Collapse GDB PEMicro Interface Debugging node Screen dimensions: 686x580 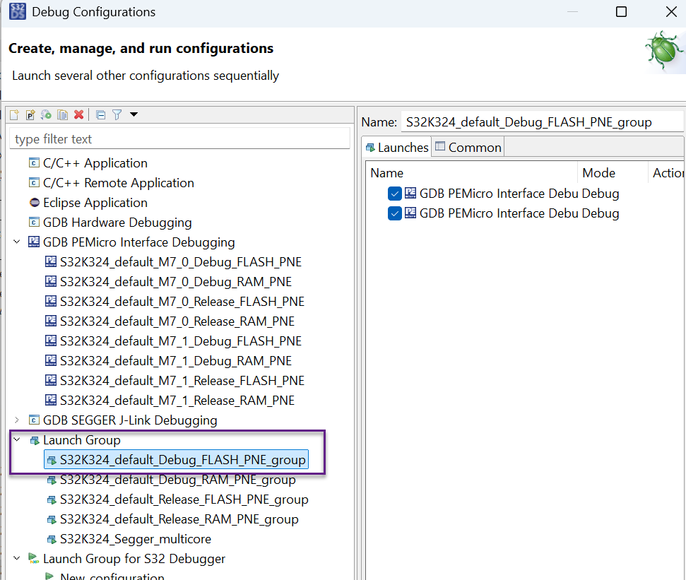tap(17, 242)
